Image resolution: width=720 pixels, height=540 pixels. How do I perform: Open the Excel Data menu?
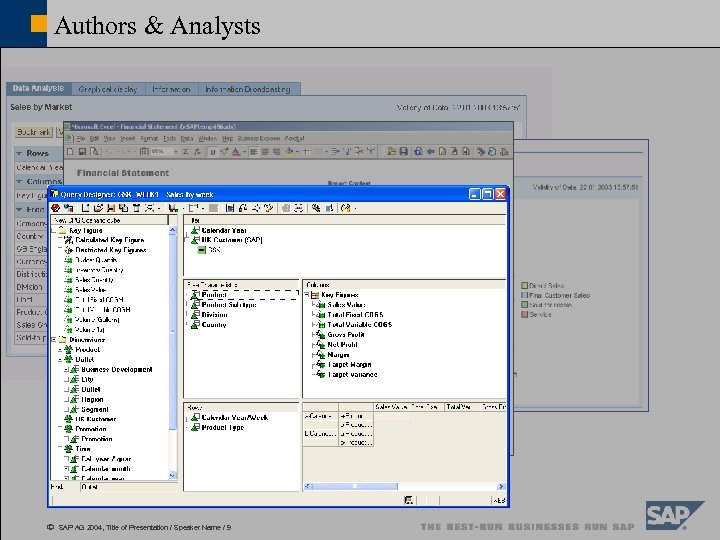186,138
